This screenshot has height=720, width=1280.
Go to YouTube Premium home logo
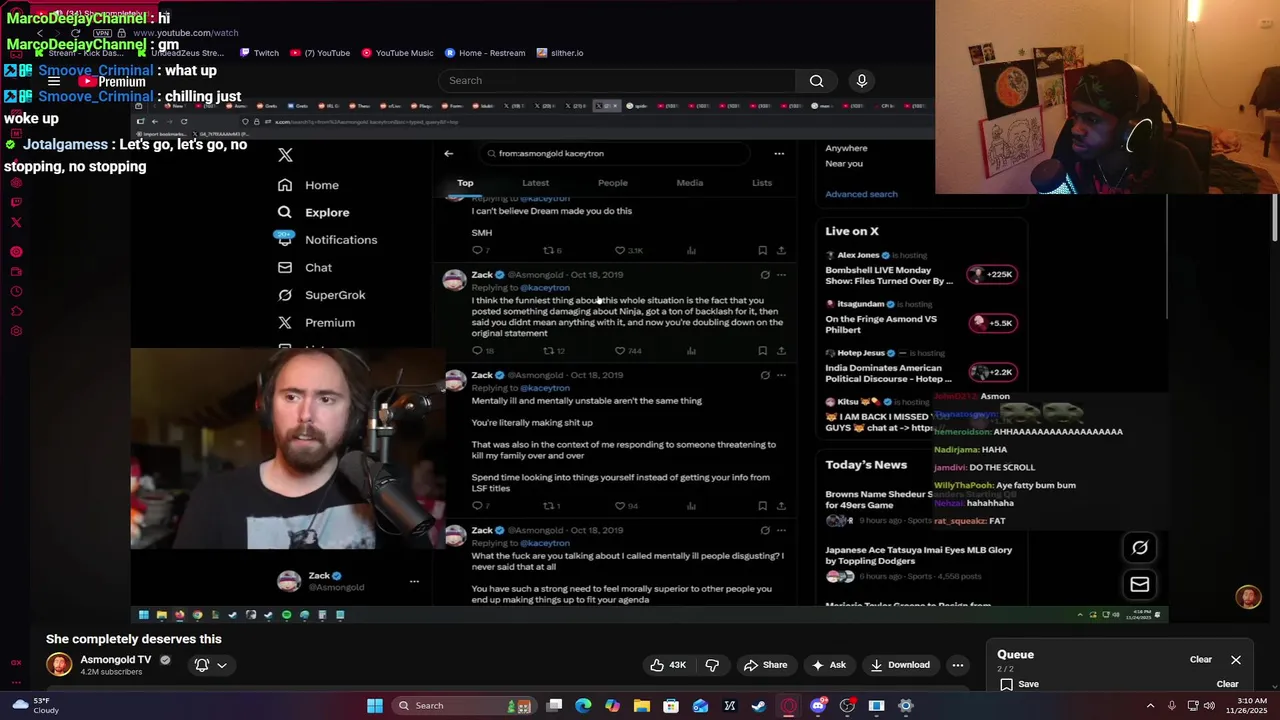point(112,81)
